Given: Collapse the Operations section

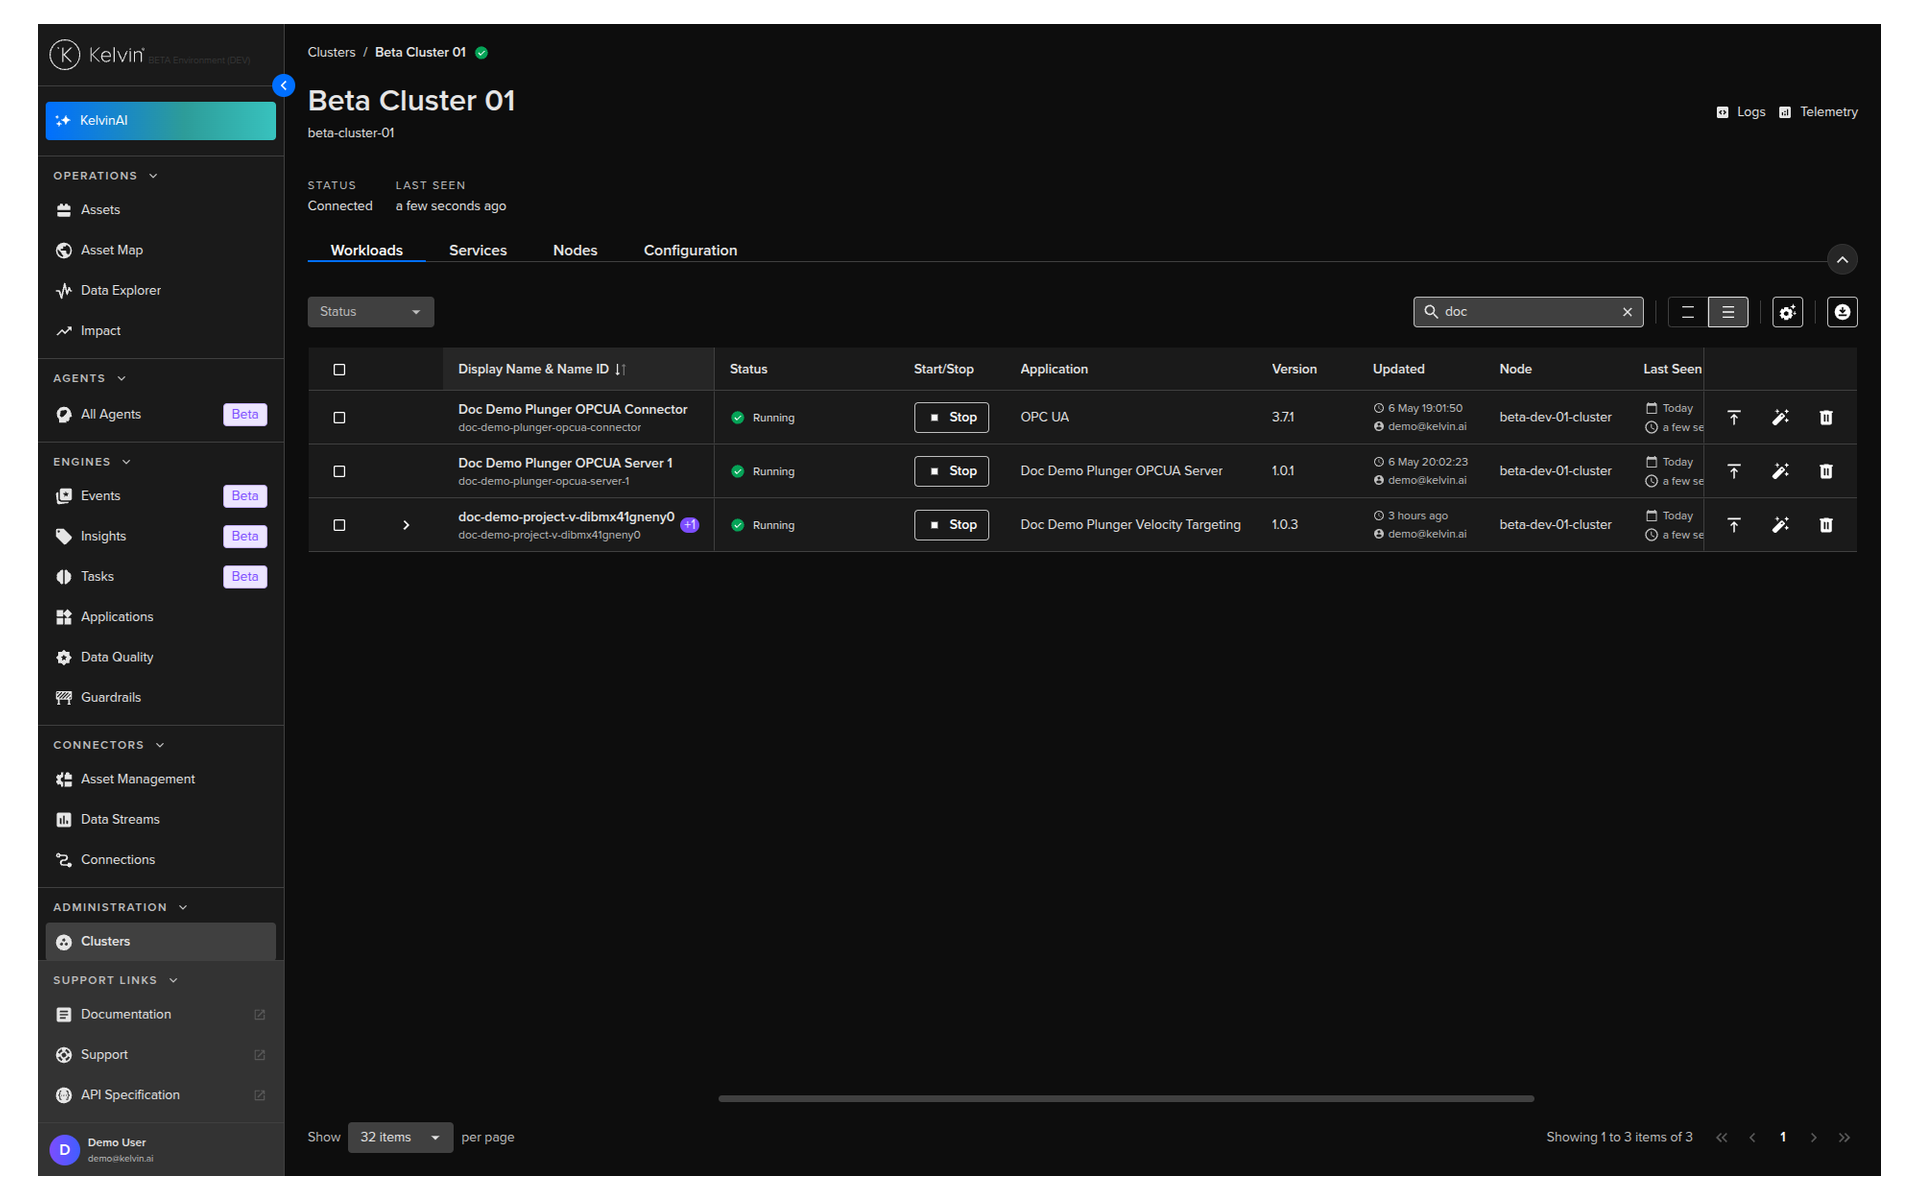Looking at the screenshot, I should click(153, 176).
